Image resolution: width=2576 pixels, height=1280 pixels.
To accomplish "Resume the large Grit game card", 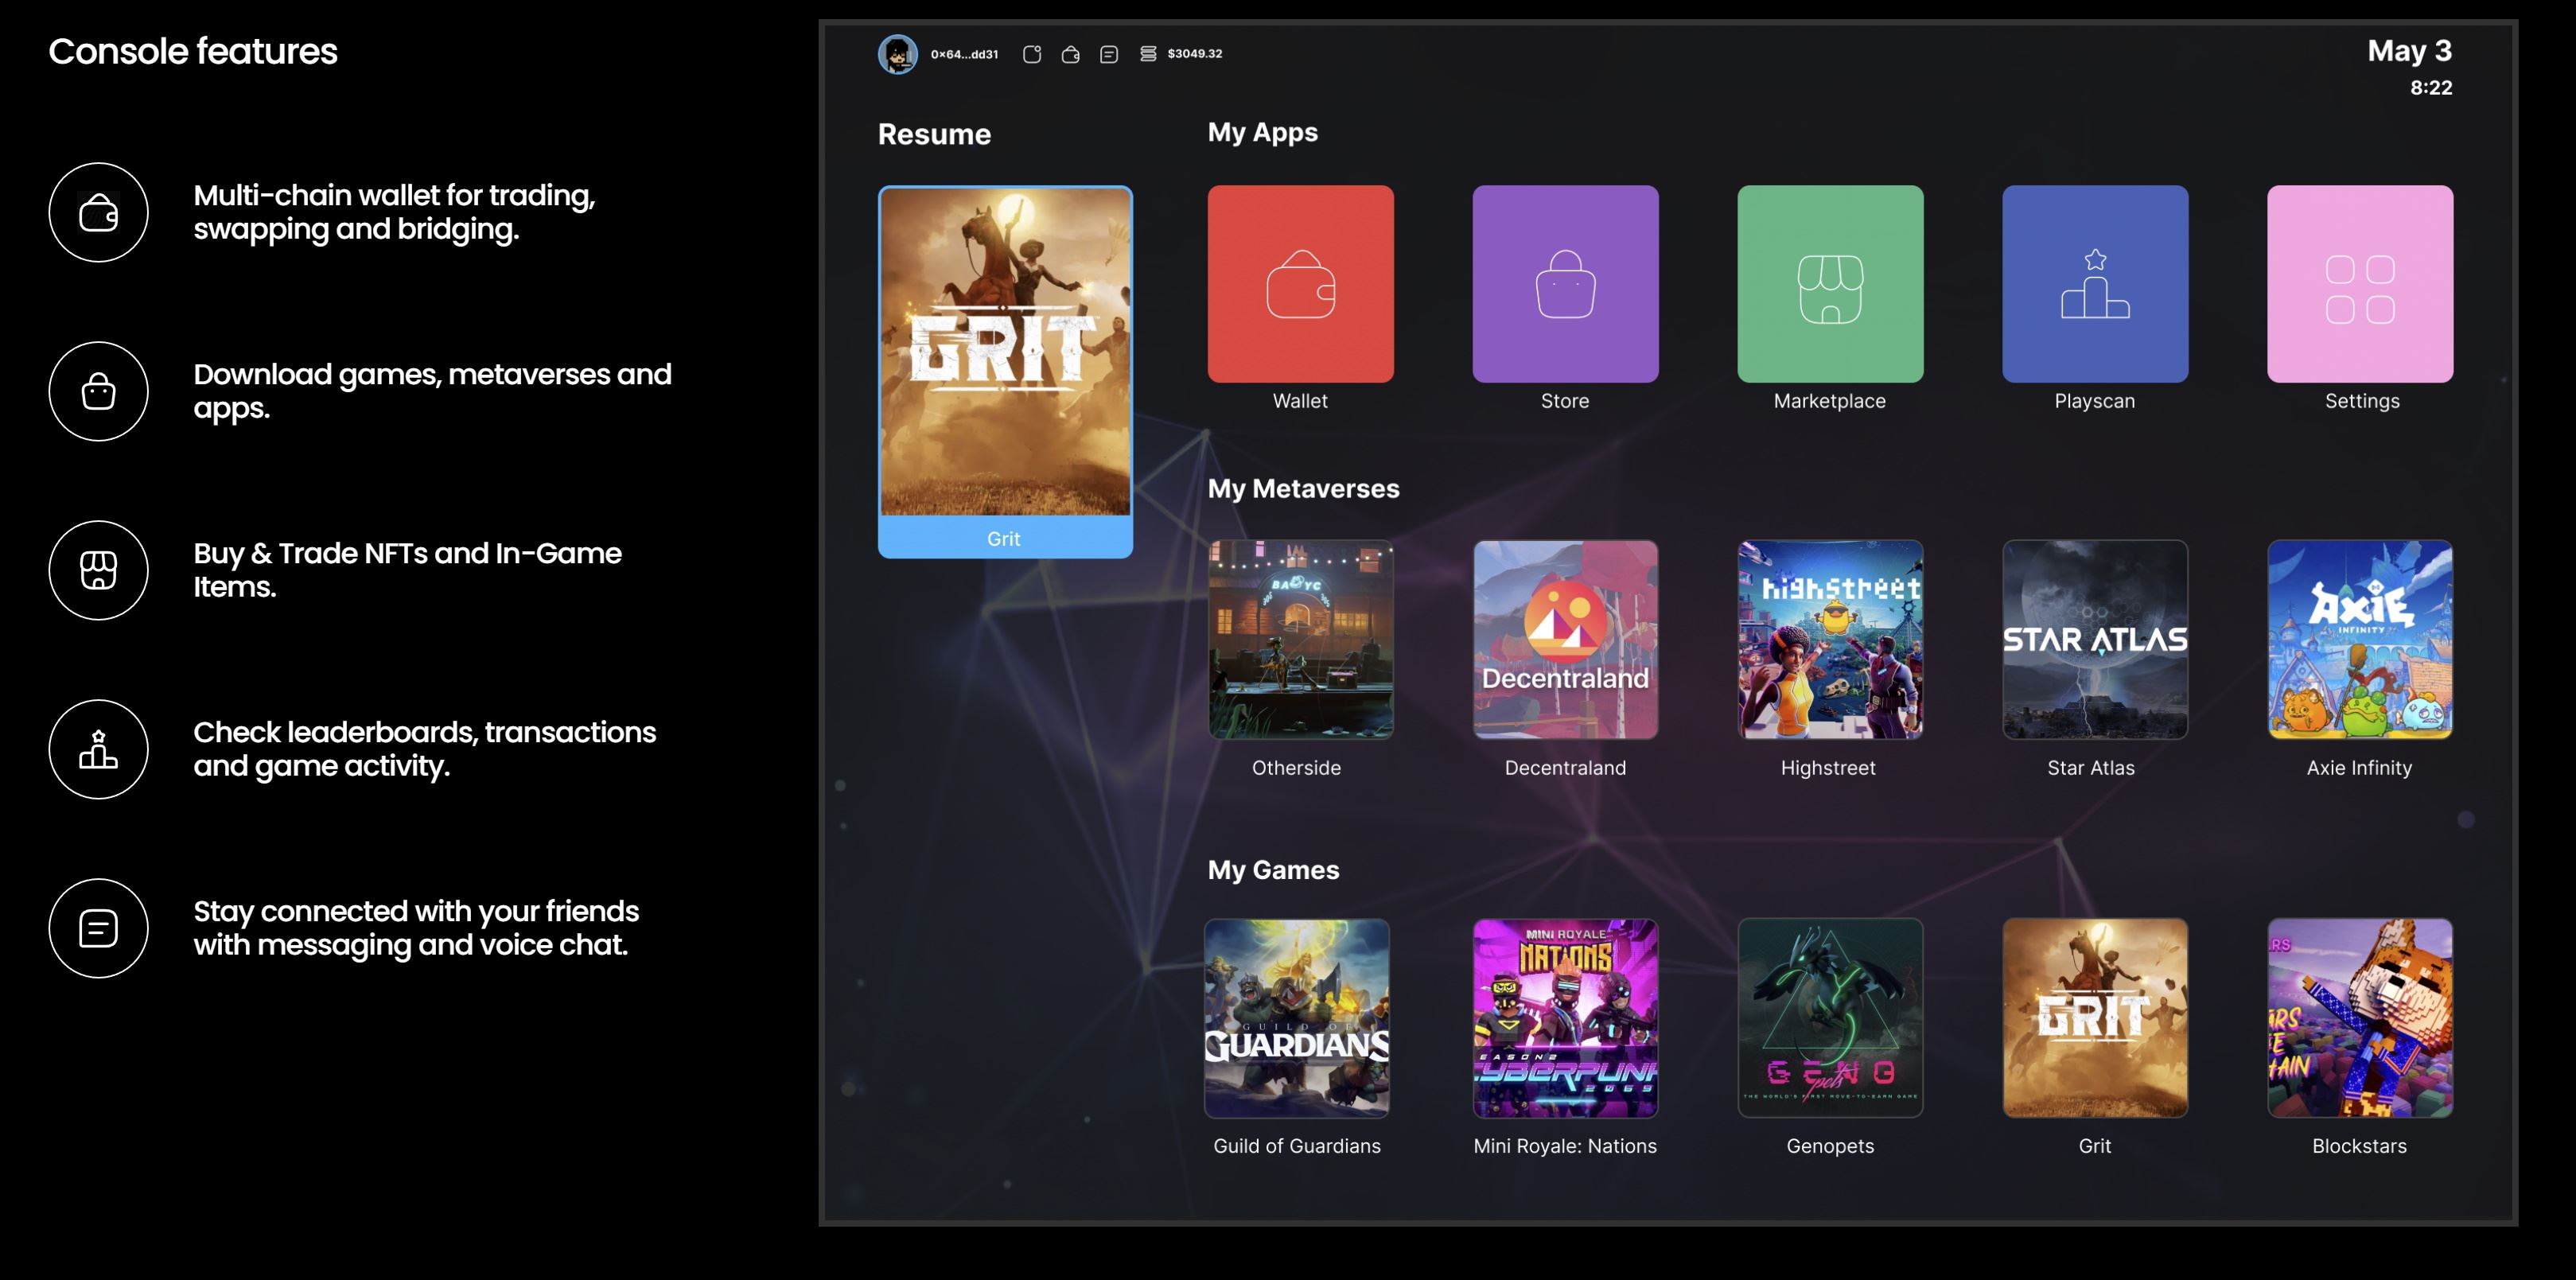I will pyautogui.click(x=1005, y=371).
